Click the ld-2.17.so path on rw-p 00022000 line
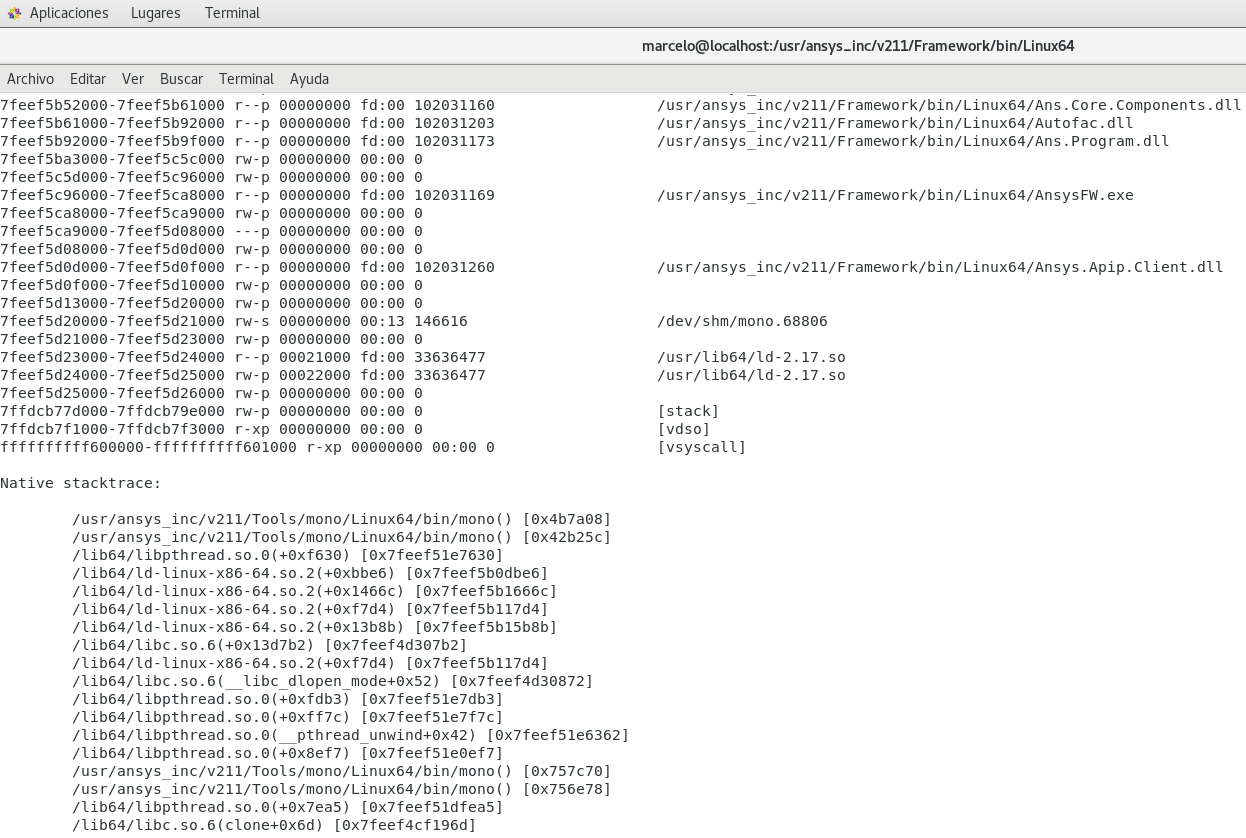This screenshot has width=1246, height=838. (x=751, y=375)
